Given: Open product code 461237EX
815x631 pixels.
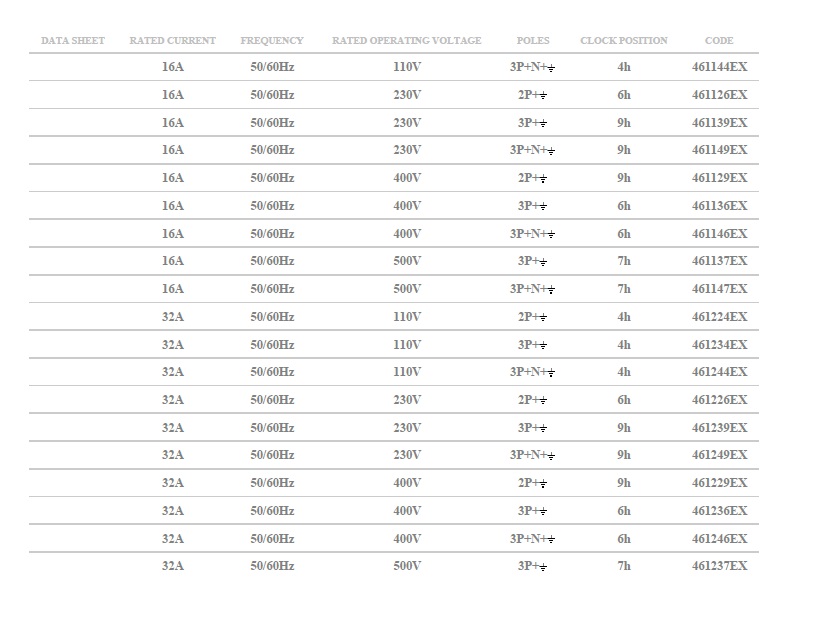Looking at the screenshot, I should (x=719, y=566).
